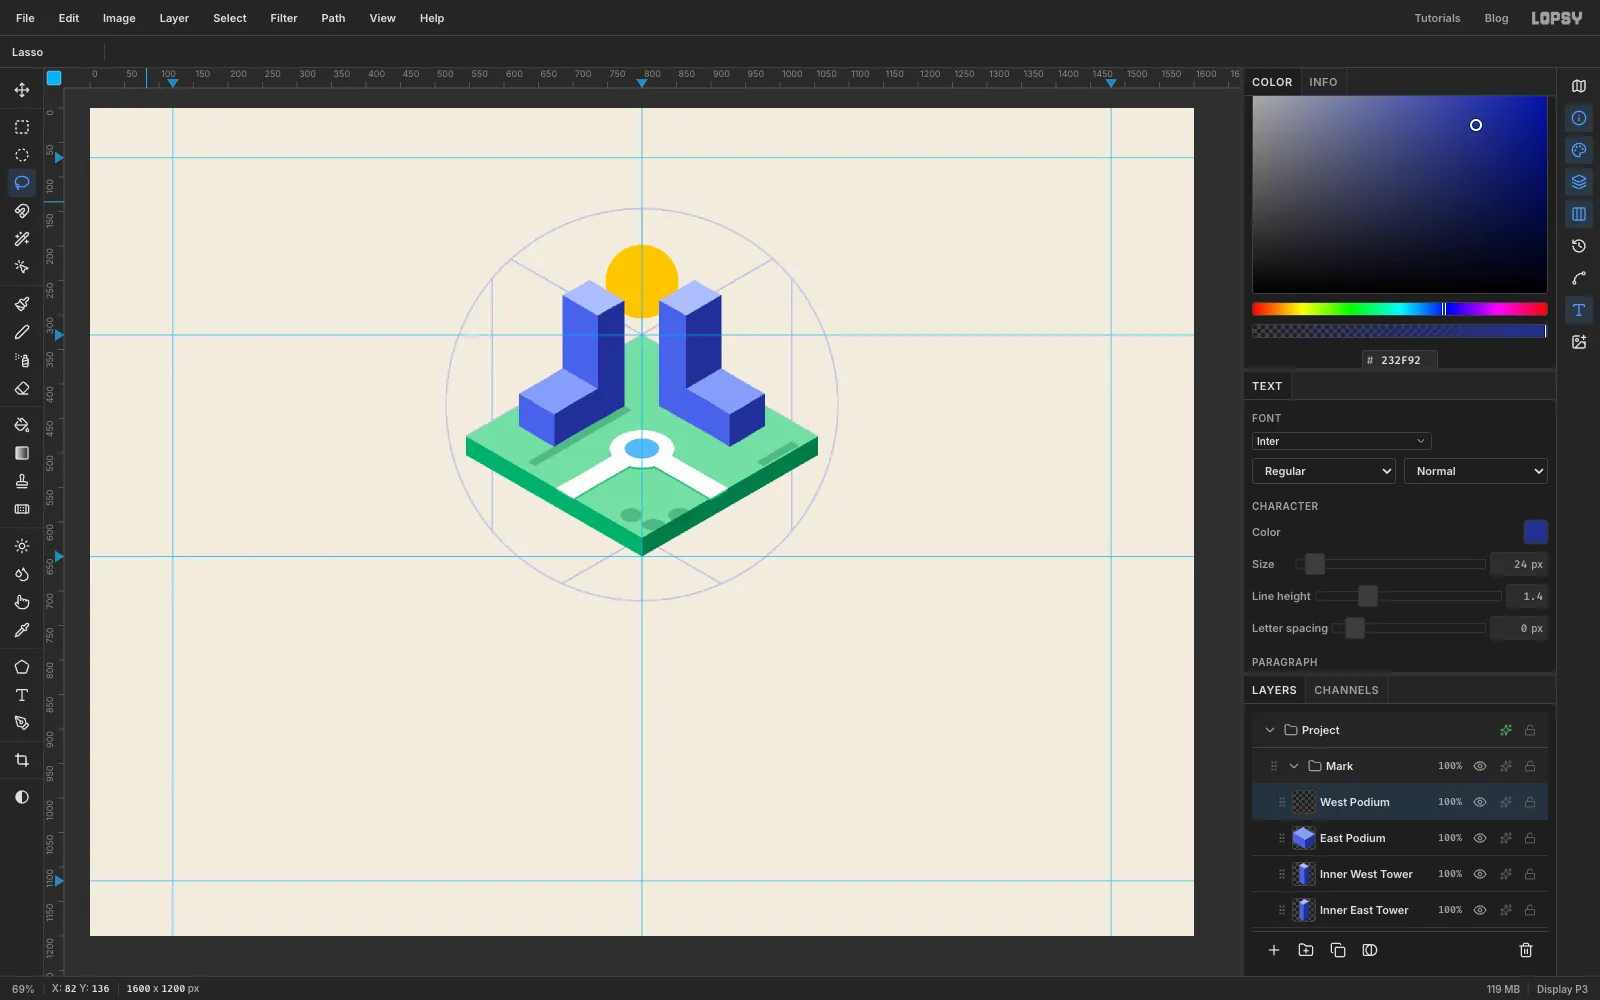Image resolution: width=1600 pixels, height=1000 pixels.
Task: Choose the Crop tool
Action: point(22,760)
